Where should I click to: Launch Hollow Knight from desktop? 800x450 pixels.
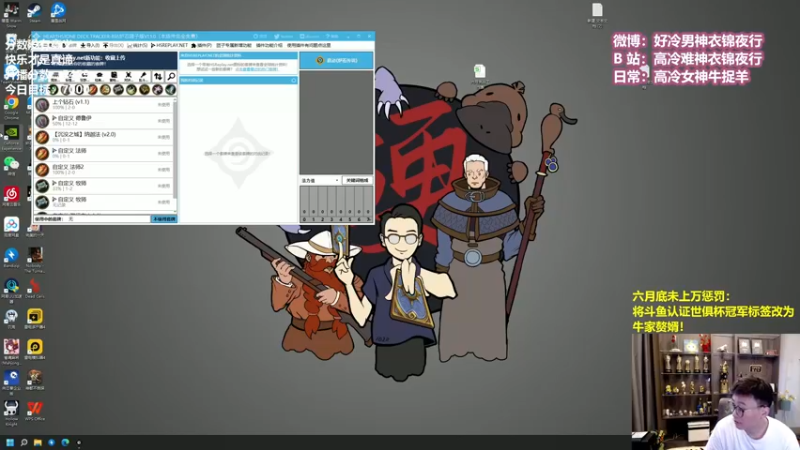11,412
